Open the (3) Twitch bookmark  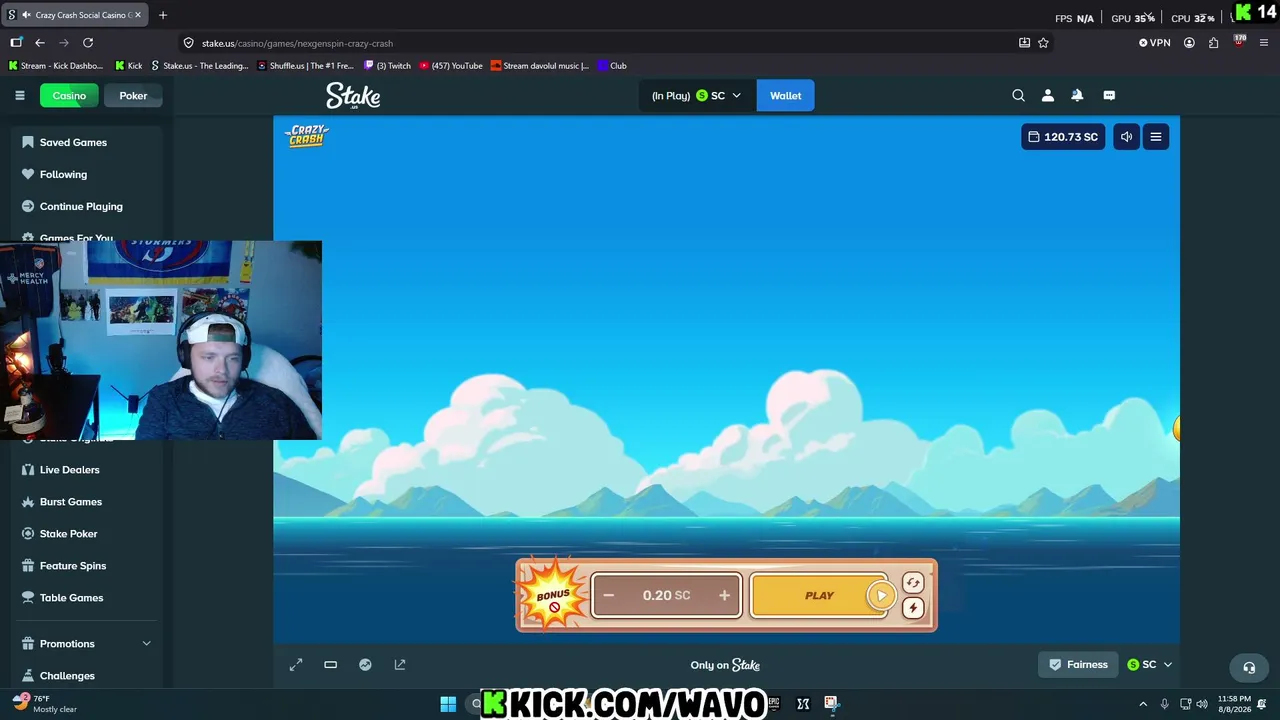(387, 66)
